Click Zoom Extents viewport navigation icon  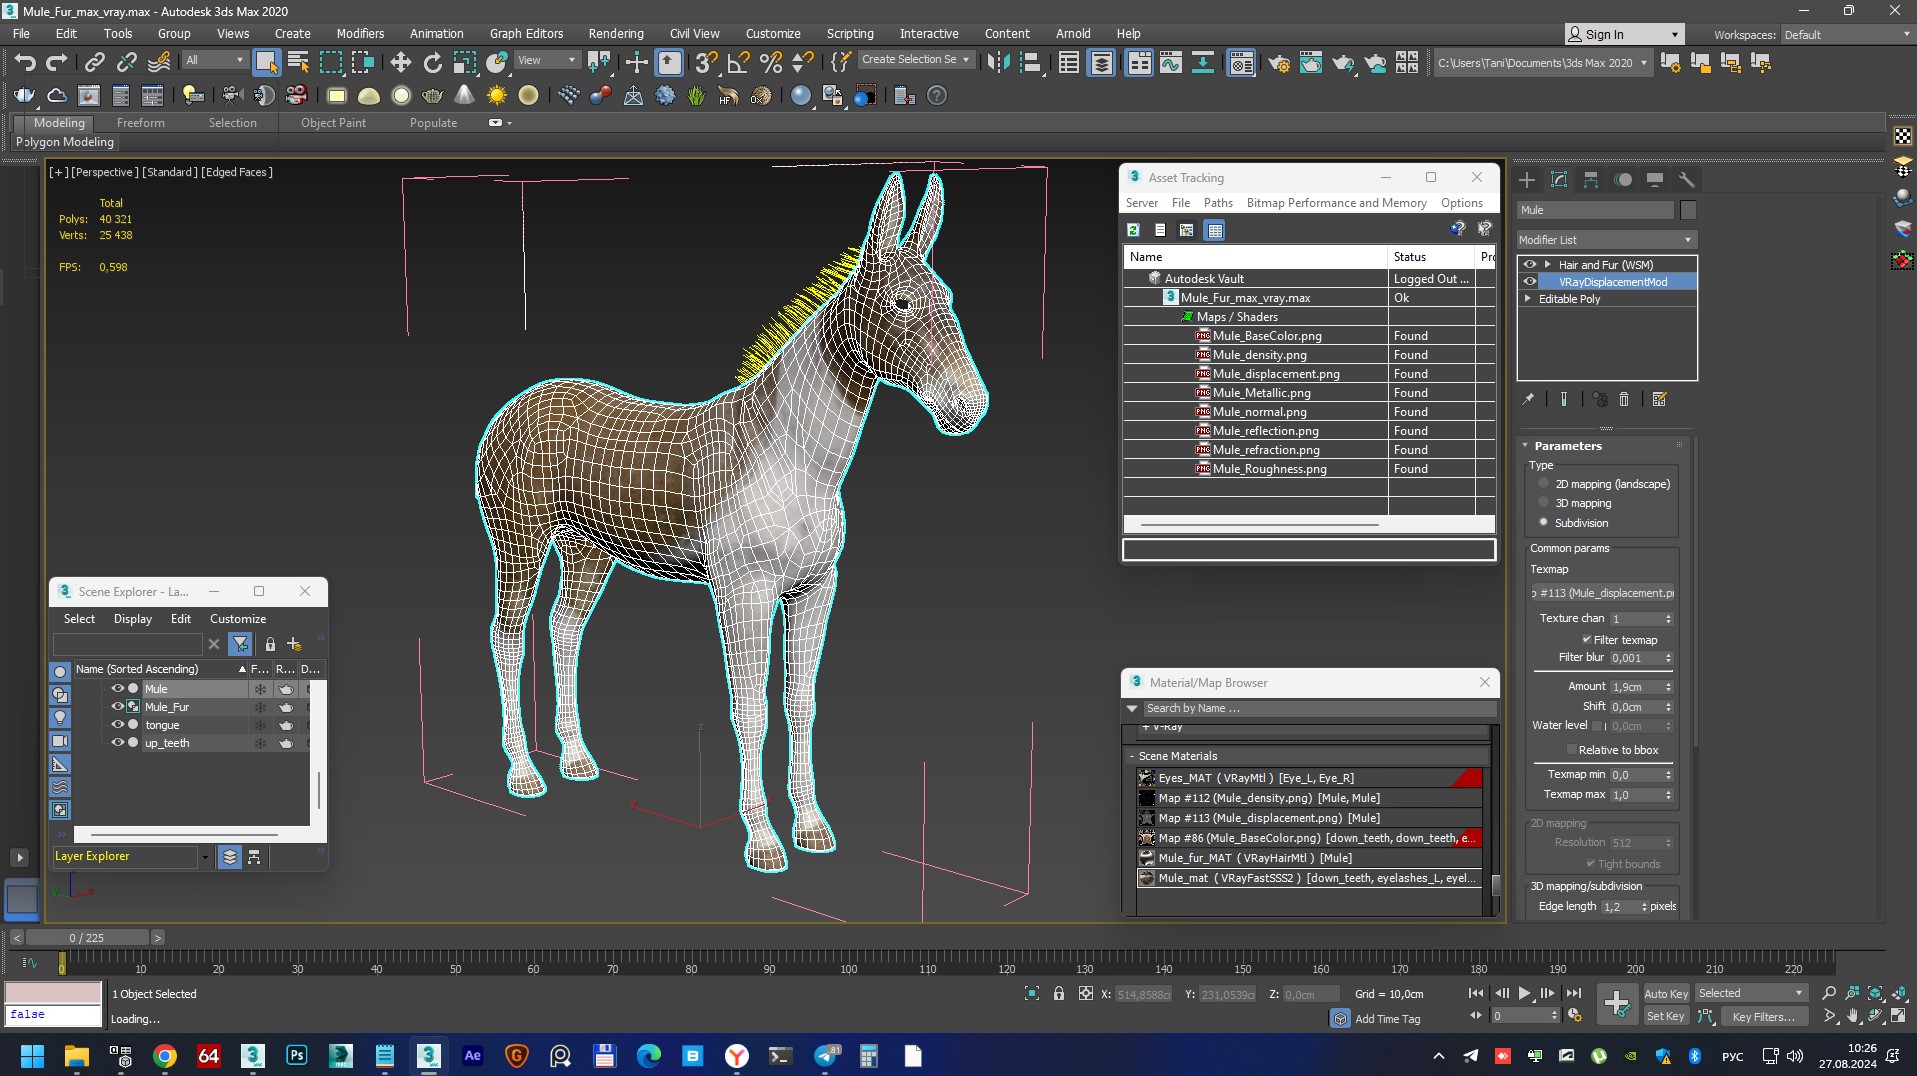[1875, 994]
